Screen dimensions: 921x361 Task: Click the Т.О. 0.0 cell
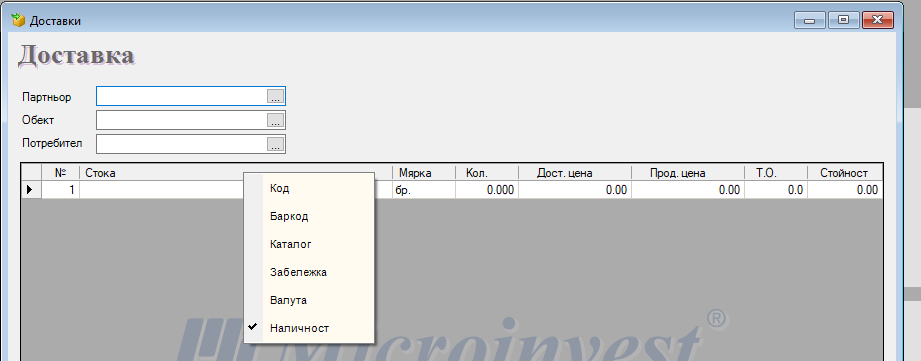[776, 190]
